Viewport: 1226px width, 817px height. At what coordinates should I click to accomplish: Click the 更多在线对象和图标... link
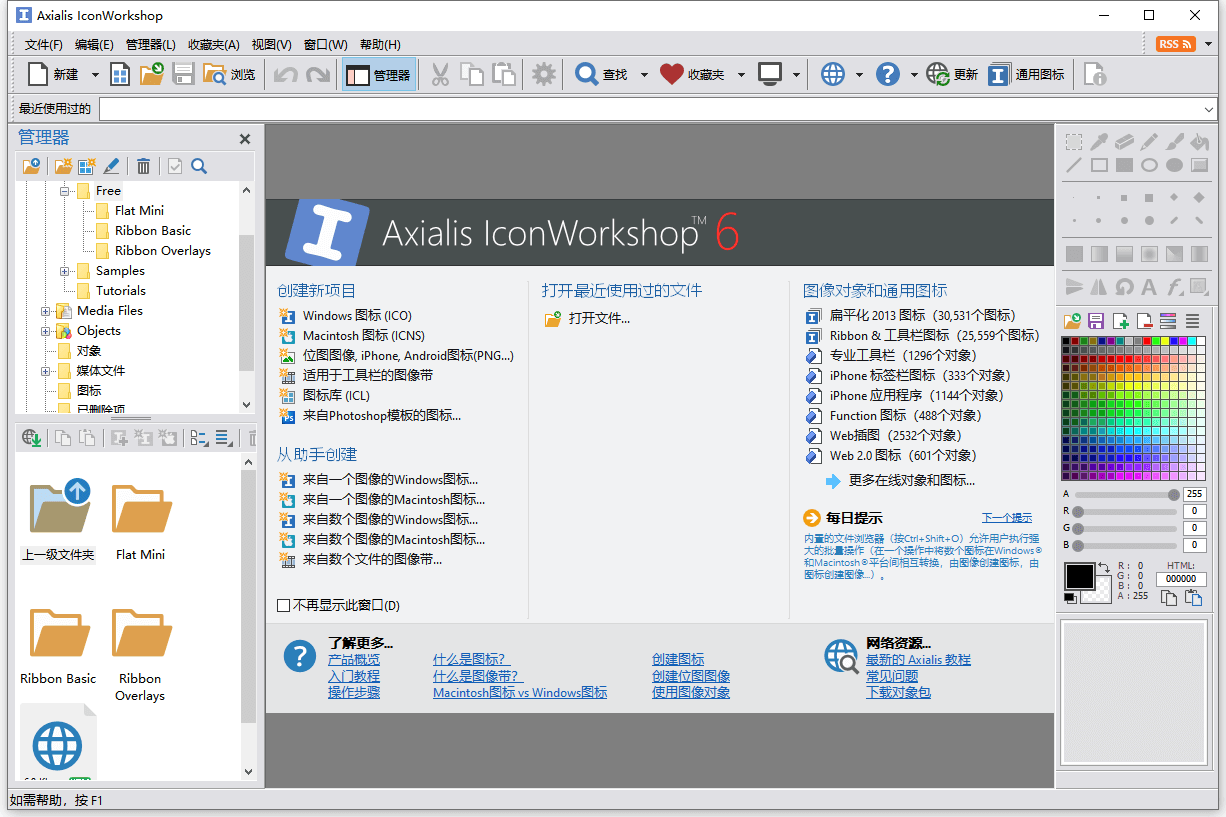click(x=912, y=481)
